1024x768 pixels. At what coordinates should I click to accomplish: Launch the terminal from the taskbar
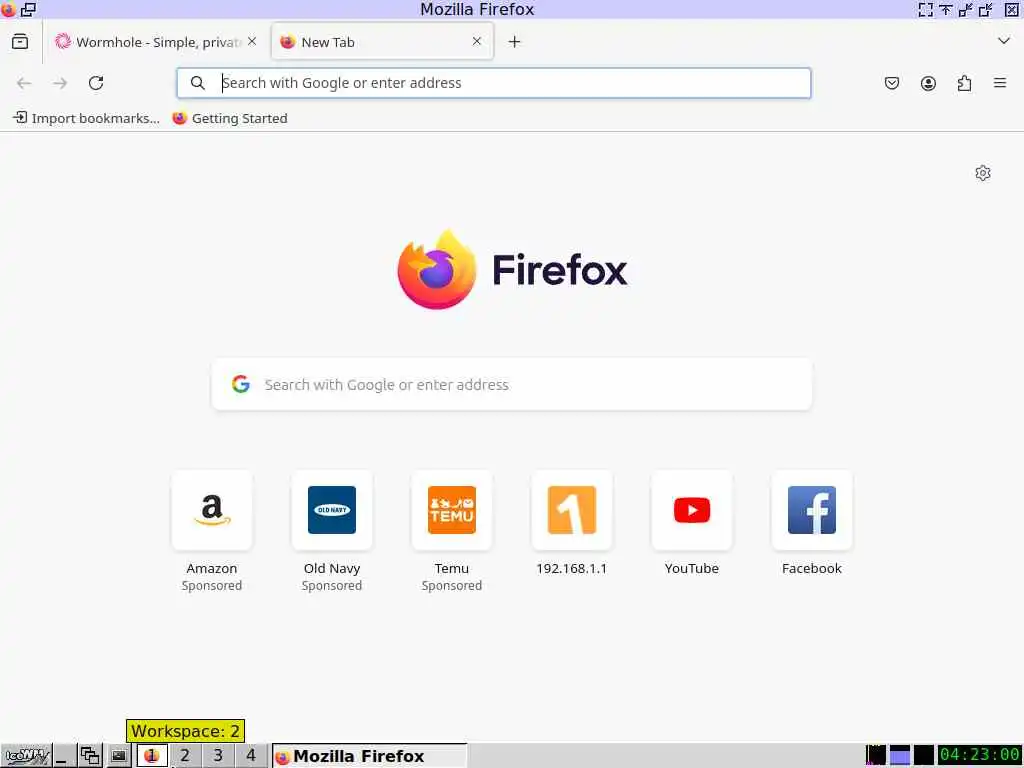click(x=118, y=756)
